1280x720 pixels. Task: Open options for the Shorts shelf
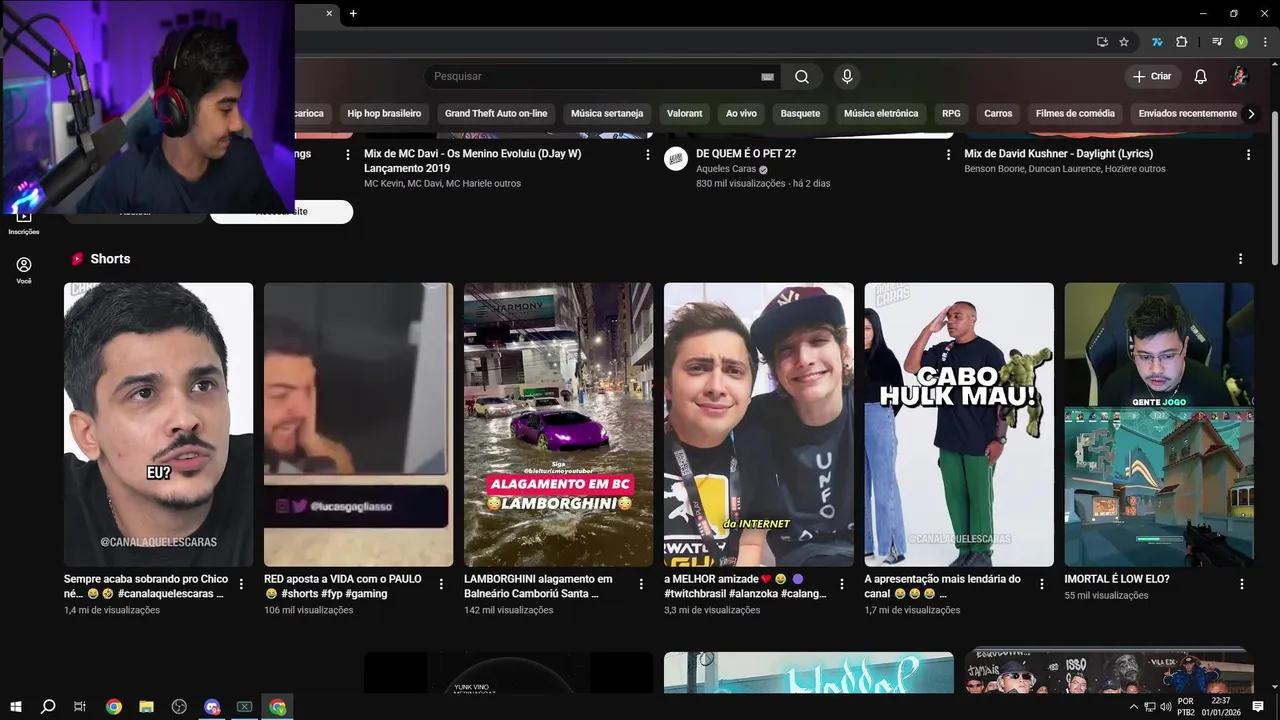point(1240,259)
